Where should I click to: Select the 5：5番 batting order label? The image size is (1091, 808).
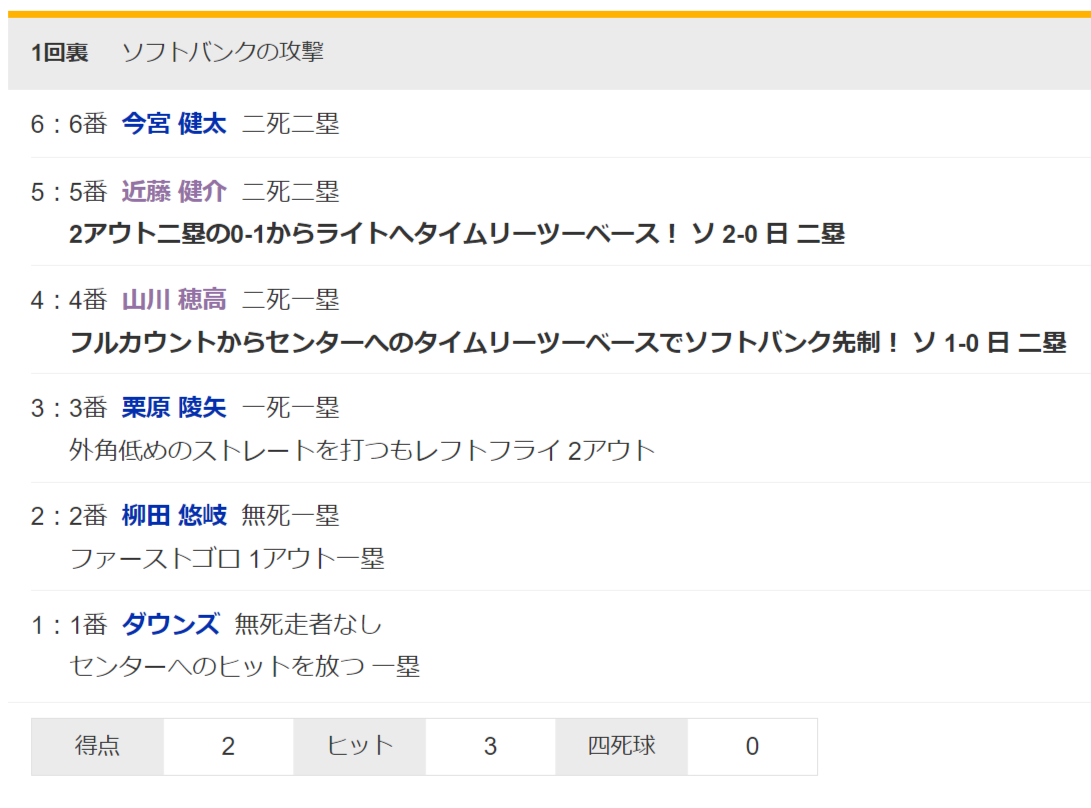pos(68,191)
